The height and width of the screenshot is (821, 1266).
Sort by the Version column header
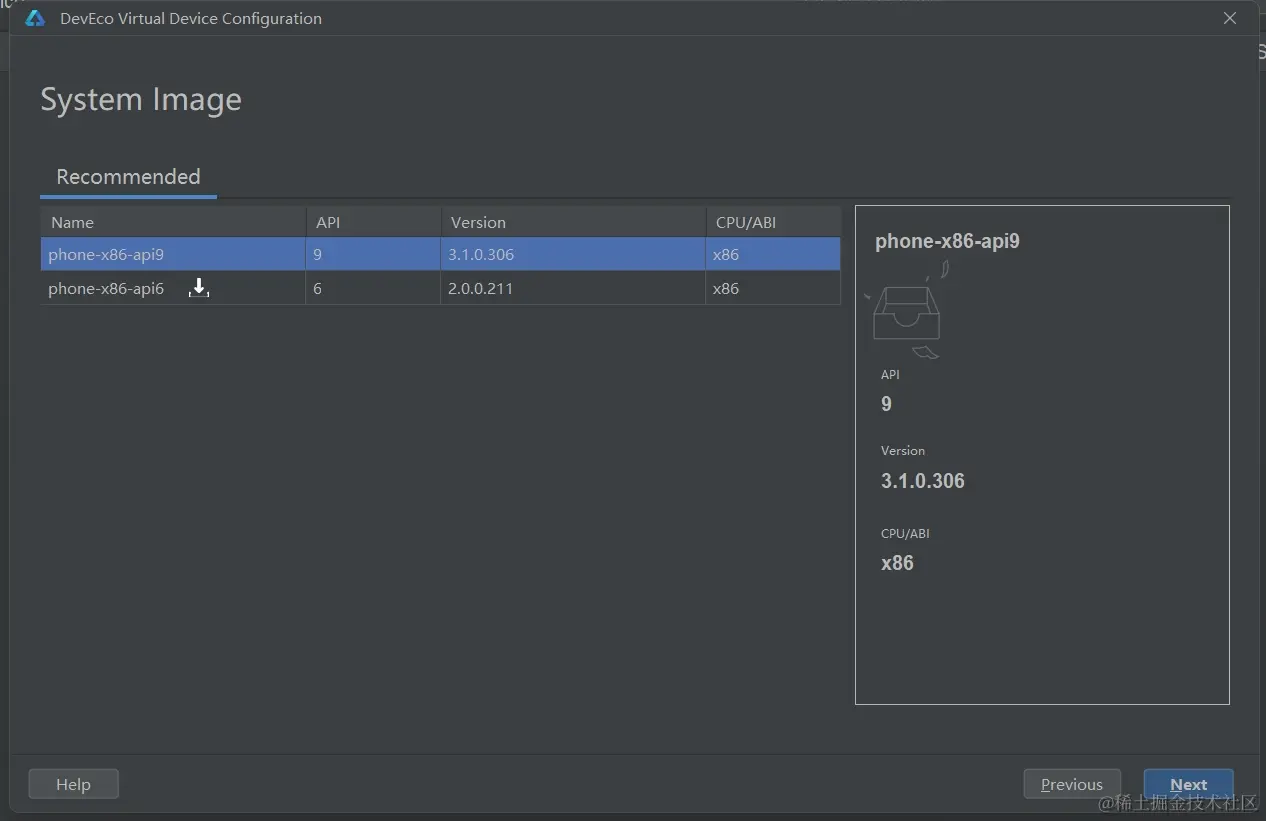pos(573,222)
